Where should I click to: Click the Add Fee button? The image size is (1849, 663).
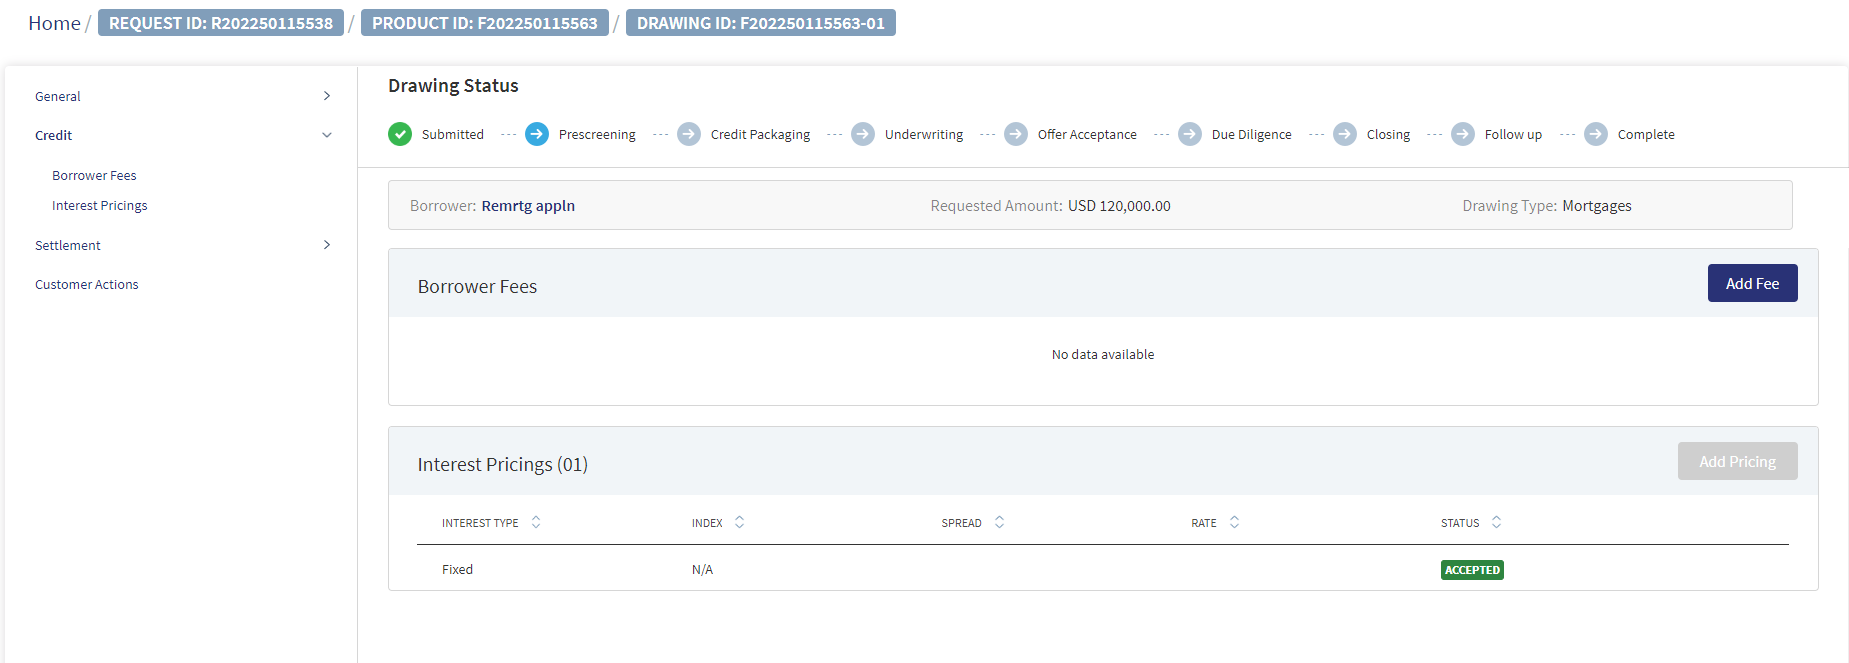coord(1752,283)
